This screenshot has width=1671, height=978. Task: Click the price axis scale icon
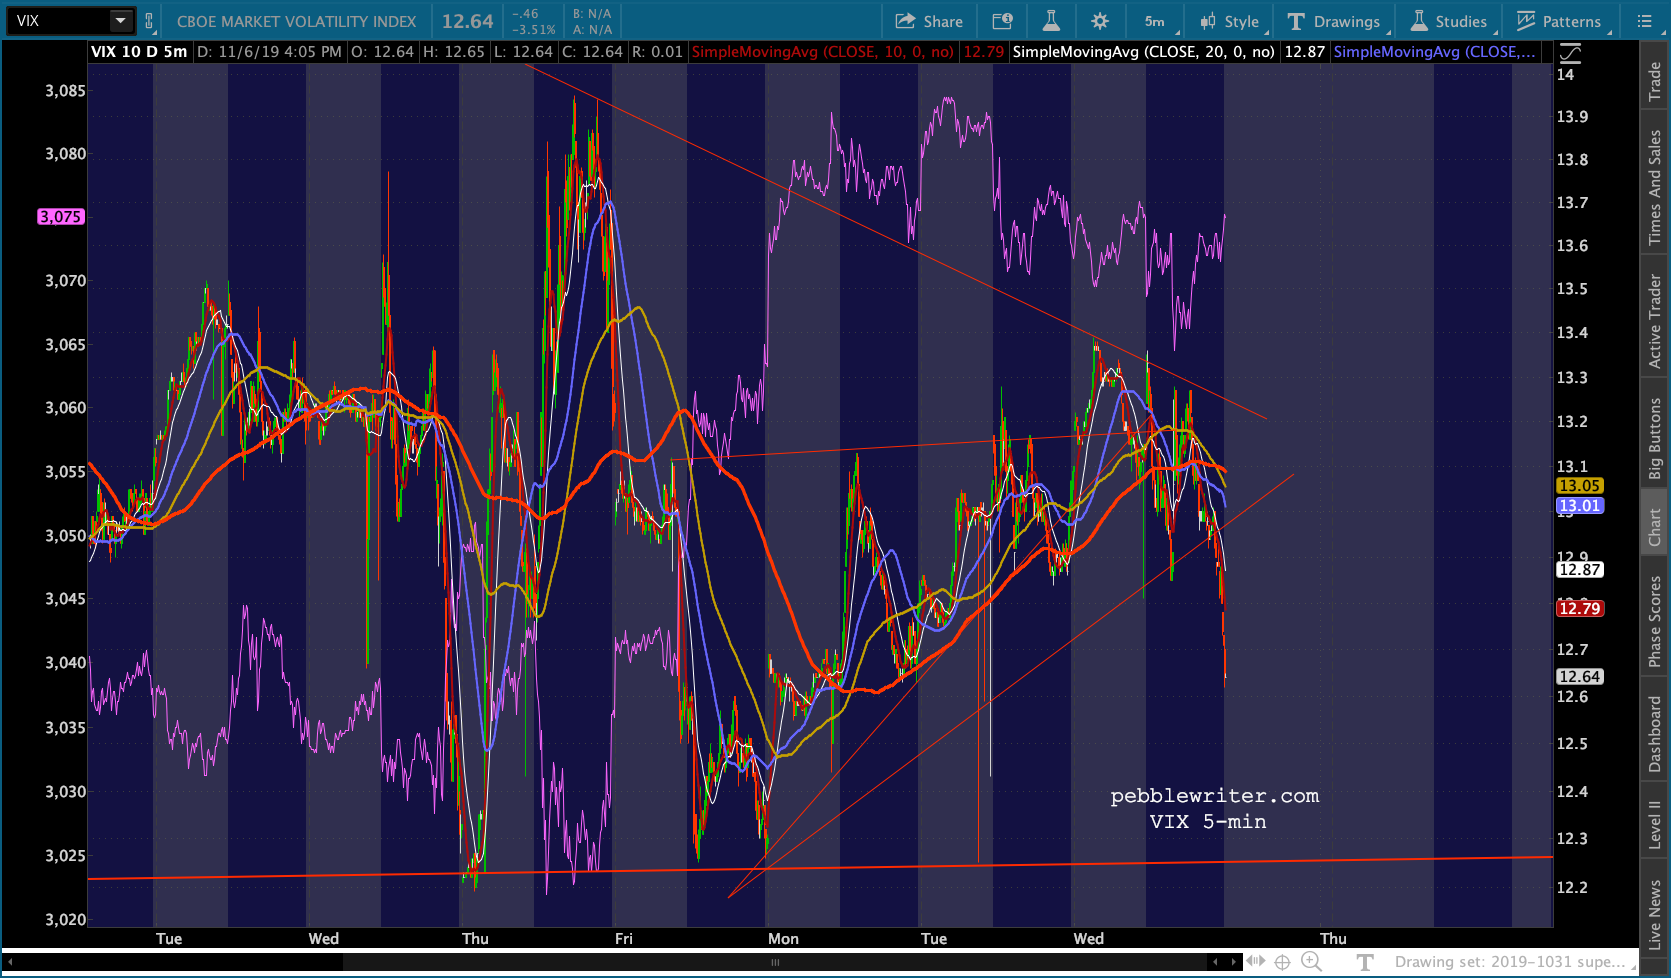(1571, 52)
